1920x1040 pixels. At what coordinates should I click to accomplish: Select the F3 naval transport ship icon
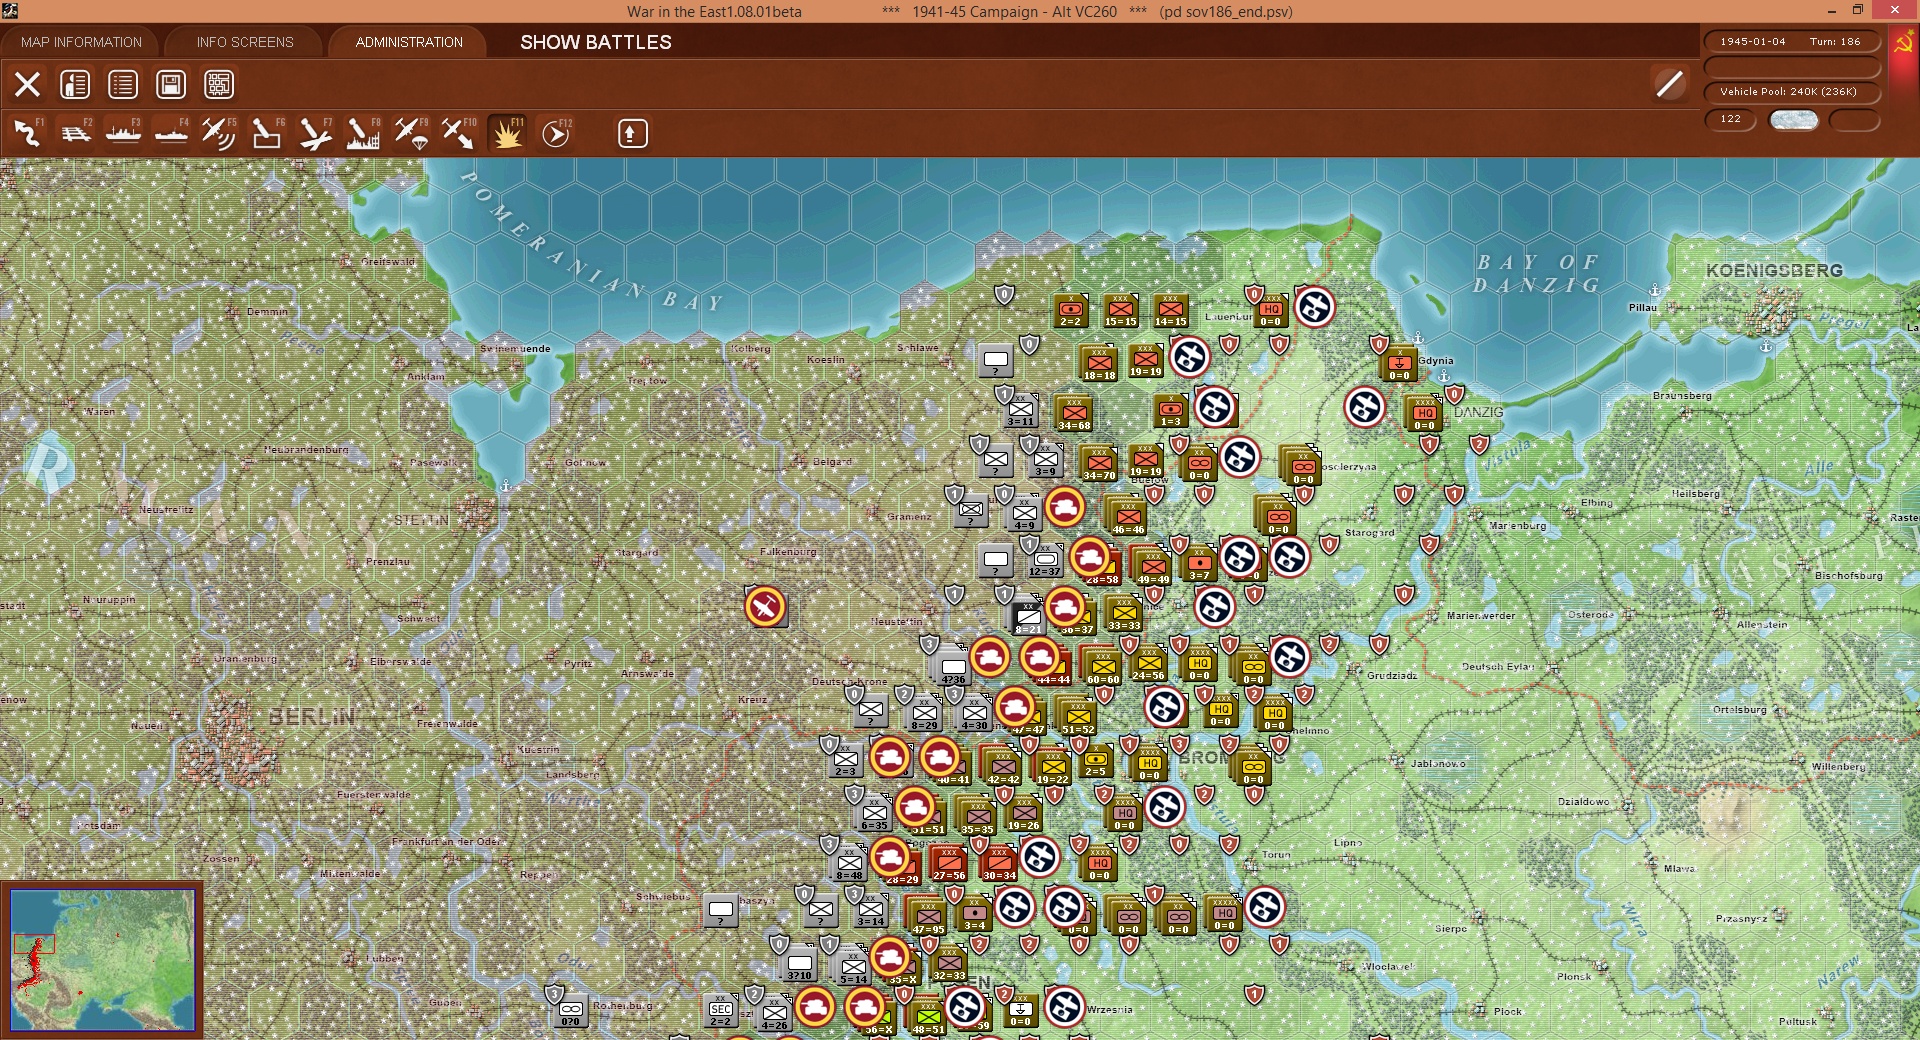point(124,133)
